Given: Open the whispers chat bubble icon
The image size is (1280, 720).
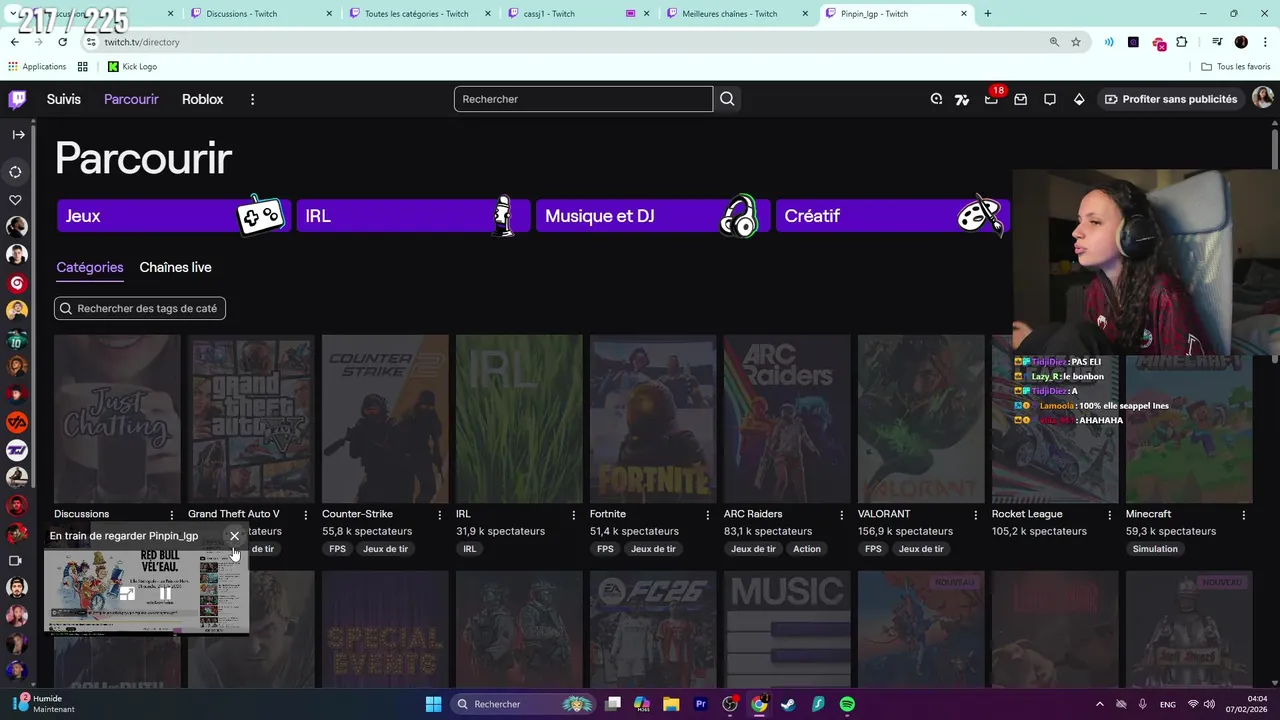Looking at the screenshot, I should click(1049, 99).
